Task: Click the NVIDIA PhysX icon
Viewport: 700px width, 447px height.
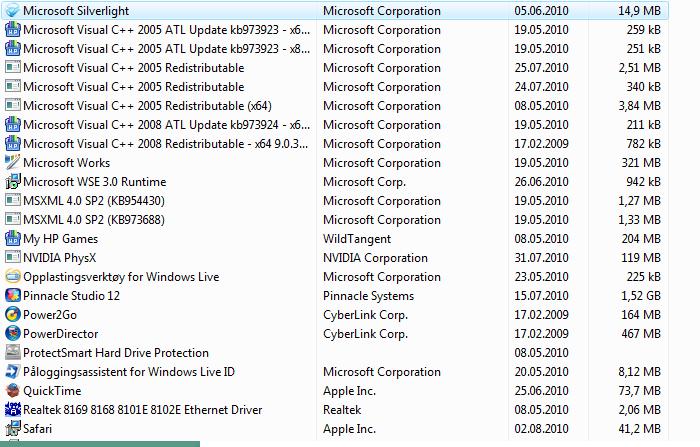Action: (x=13, y=258)
